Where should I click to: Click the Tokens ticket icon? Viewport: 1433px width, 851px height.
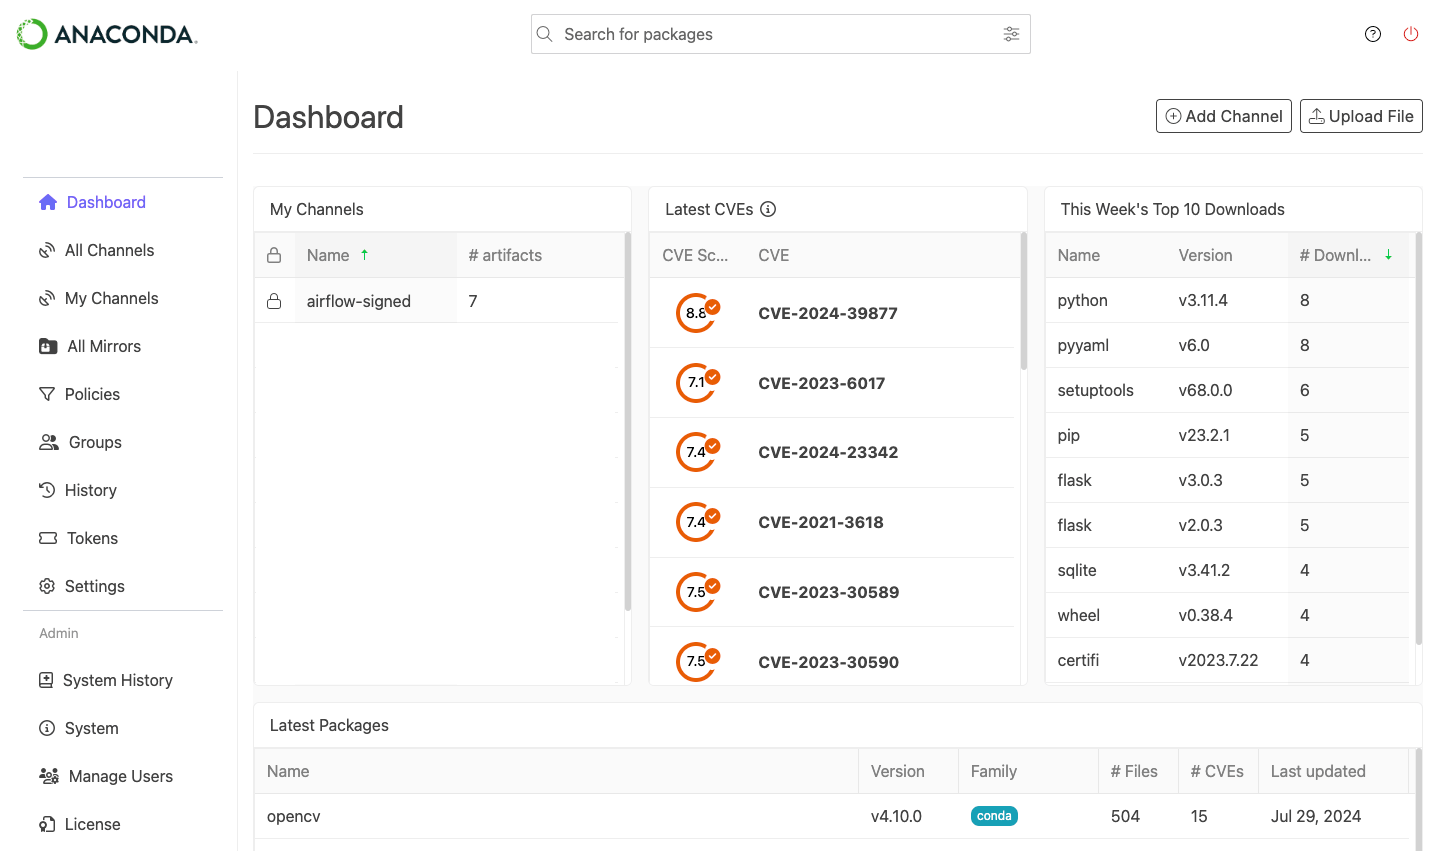(x=48, y=538)
